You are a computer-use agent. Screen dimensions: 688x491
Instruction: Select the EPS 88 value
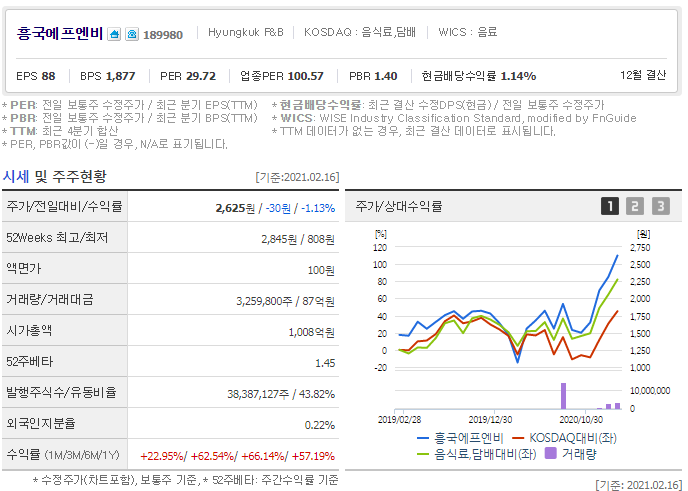coord(36,76)
